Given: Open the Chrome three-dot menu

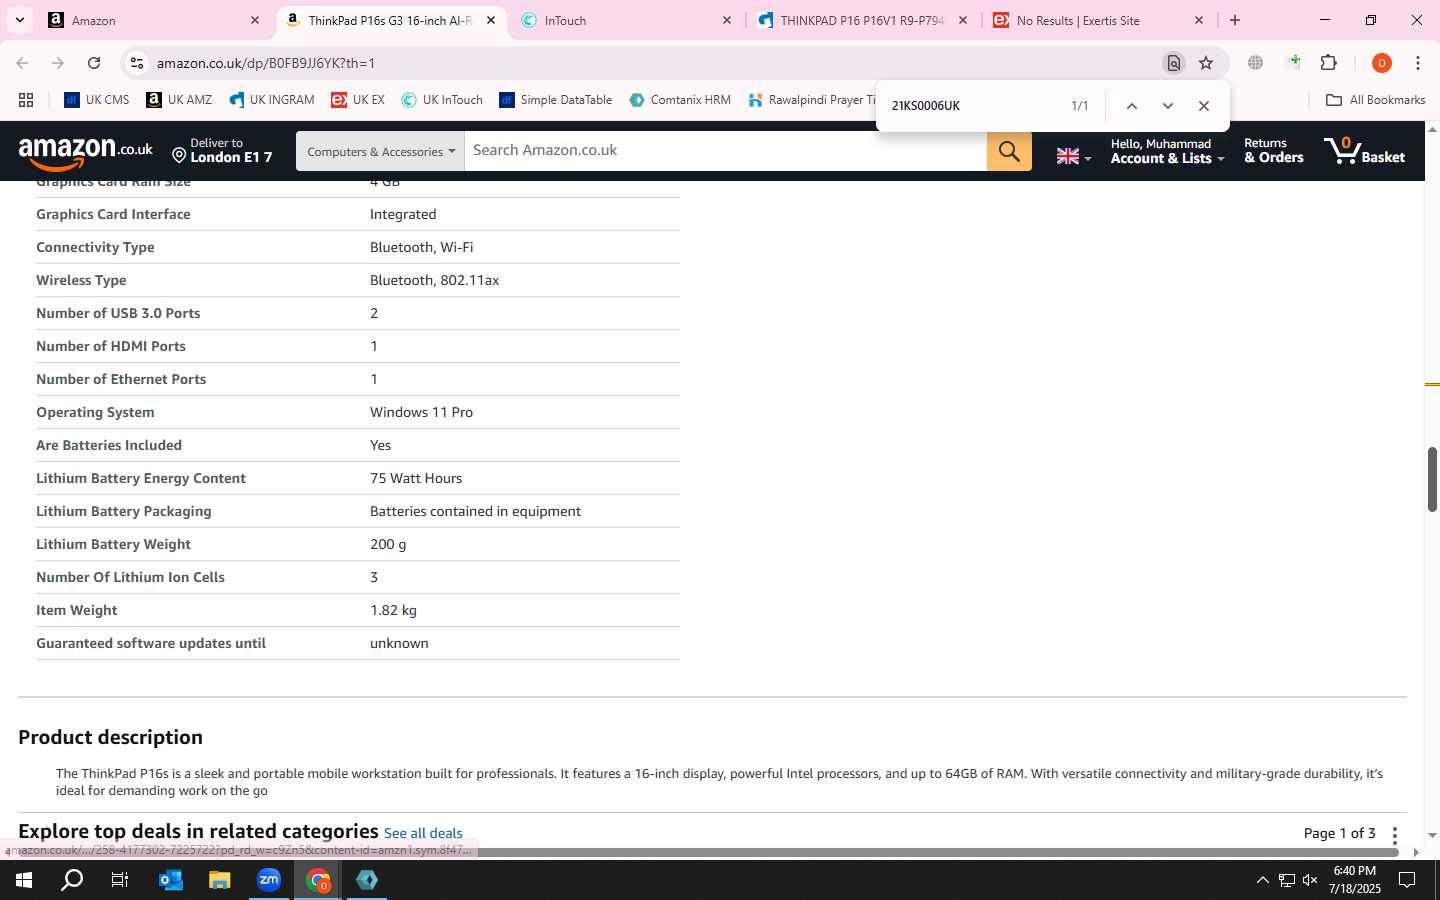Looking at the screenshot, I should (1418, 63).
